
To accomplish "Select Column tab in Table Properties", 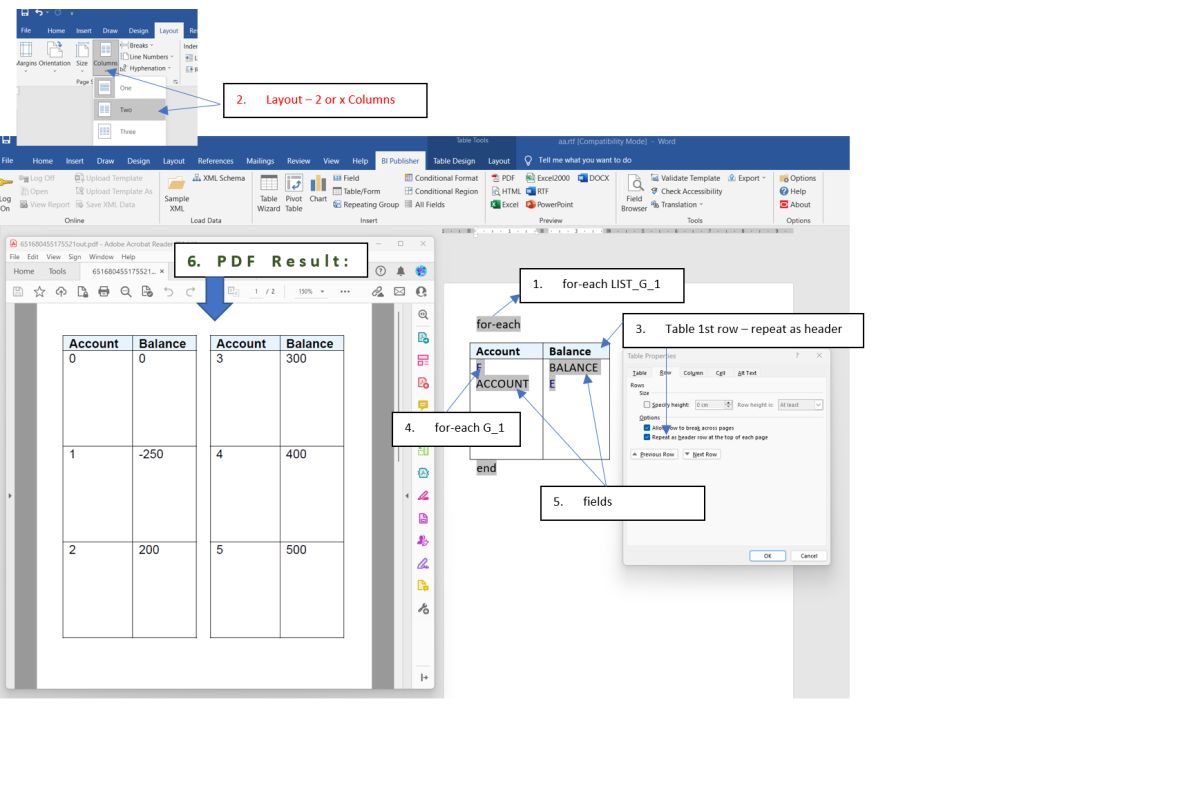I will 693,373.
